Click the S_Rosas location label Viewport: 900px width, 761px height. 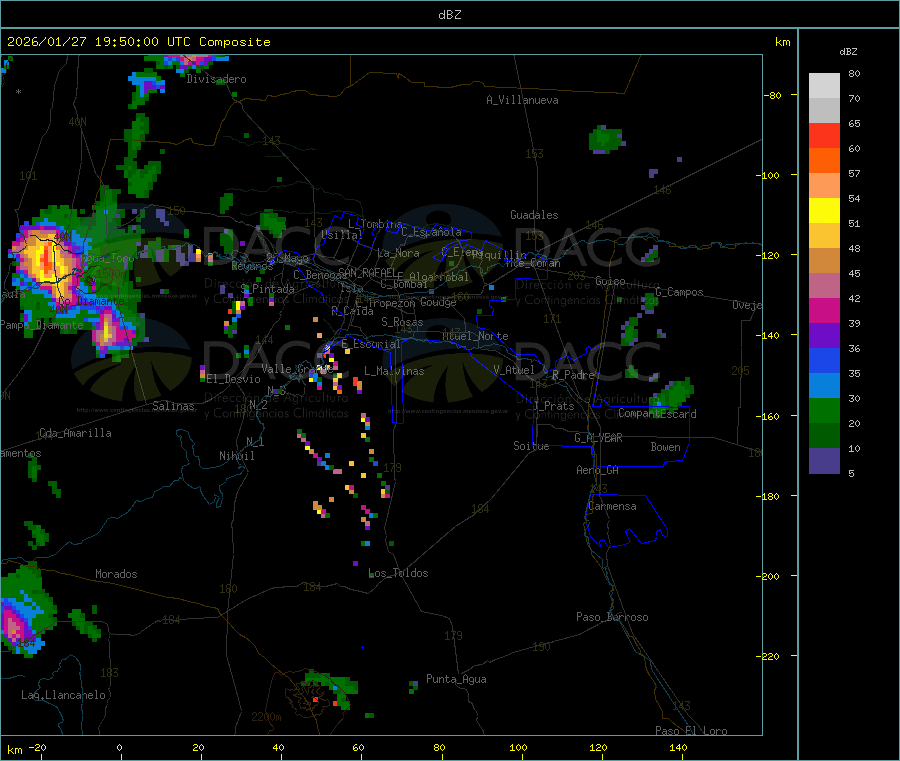coord(402,322)
